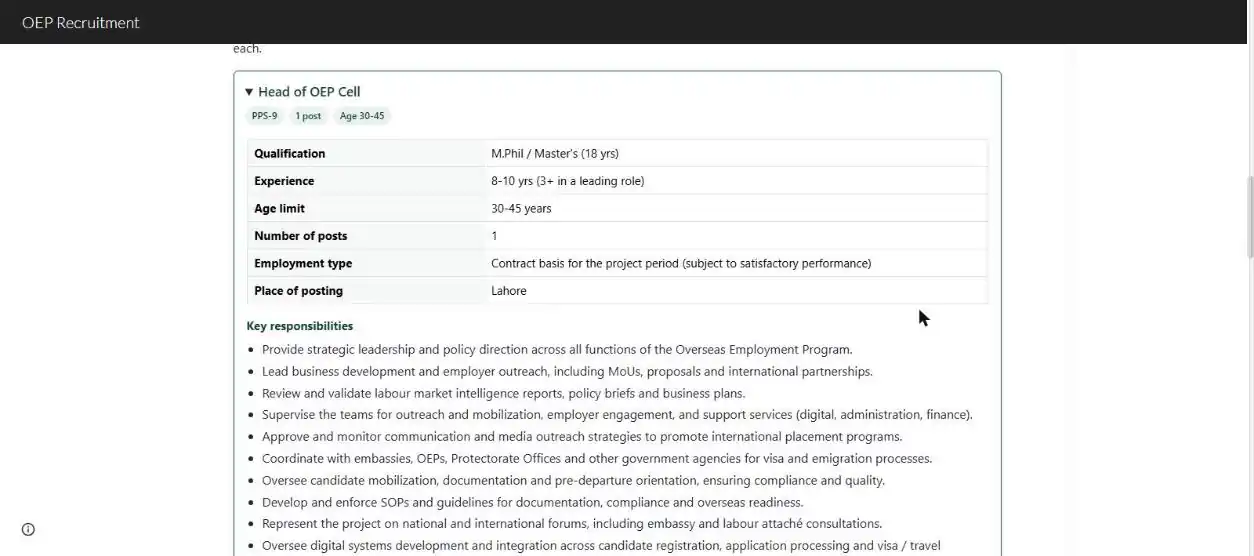Open the info icon at bottom left
This screenshot has width=1254, height=556.
[x=28, y=530]
